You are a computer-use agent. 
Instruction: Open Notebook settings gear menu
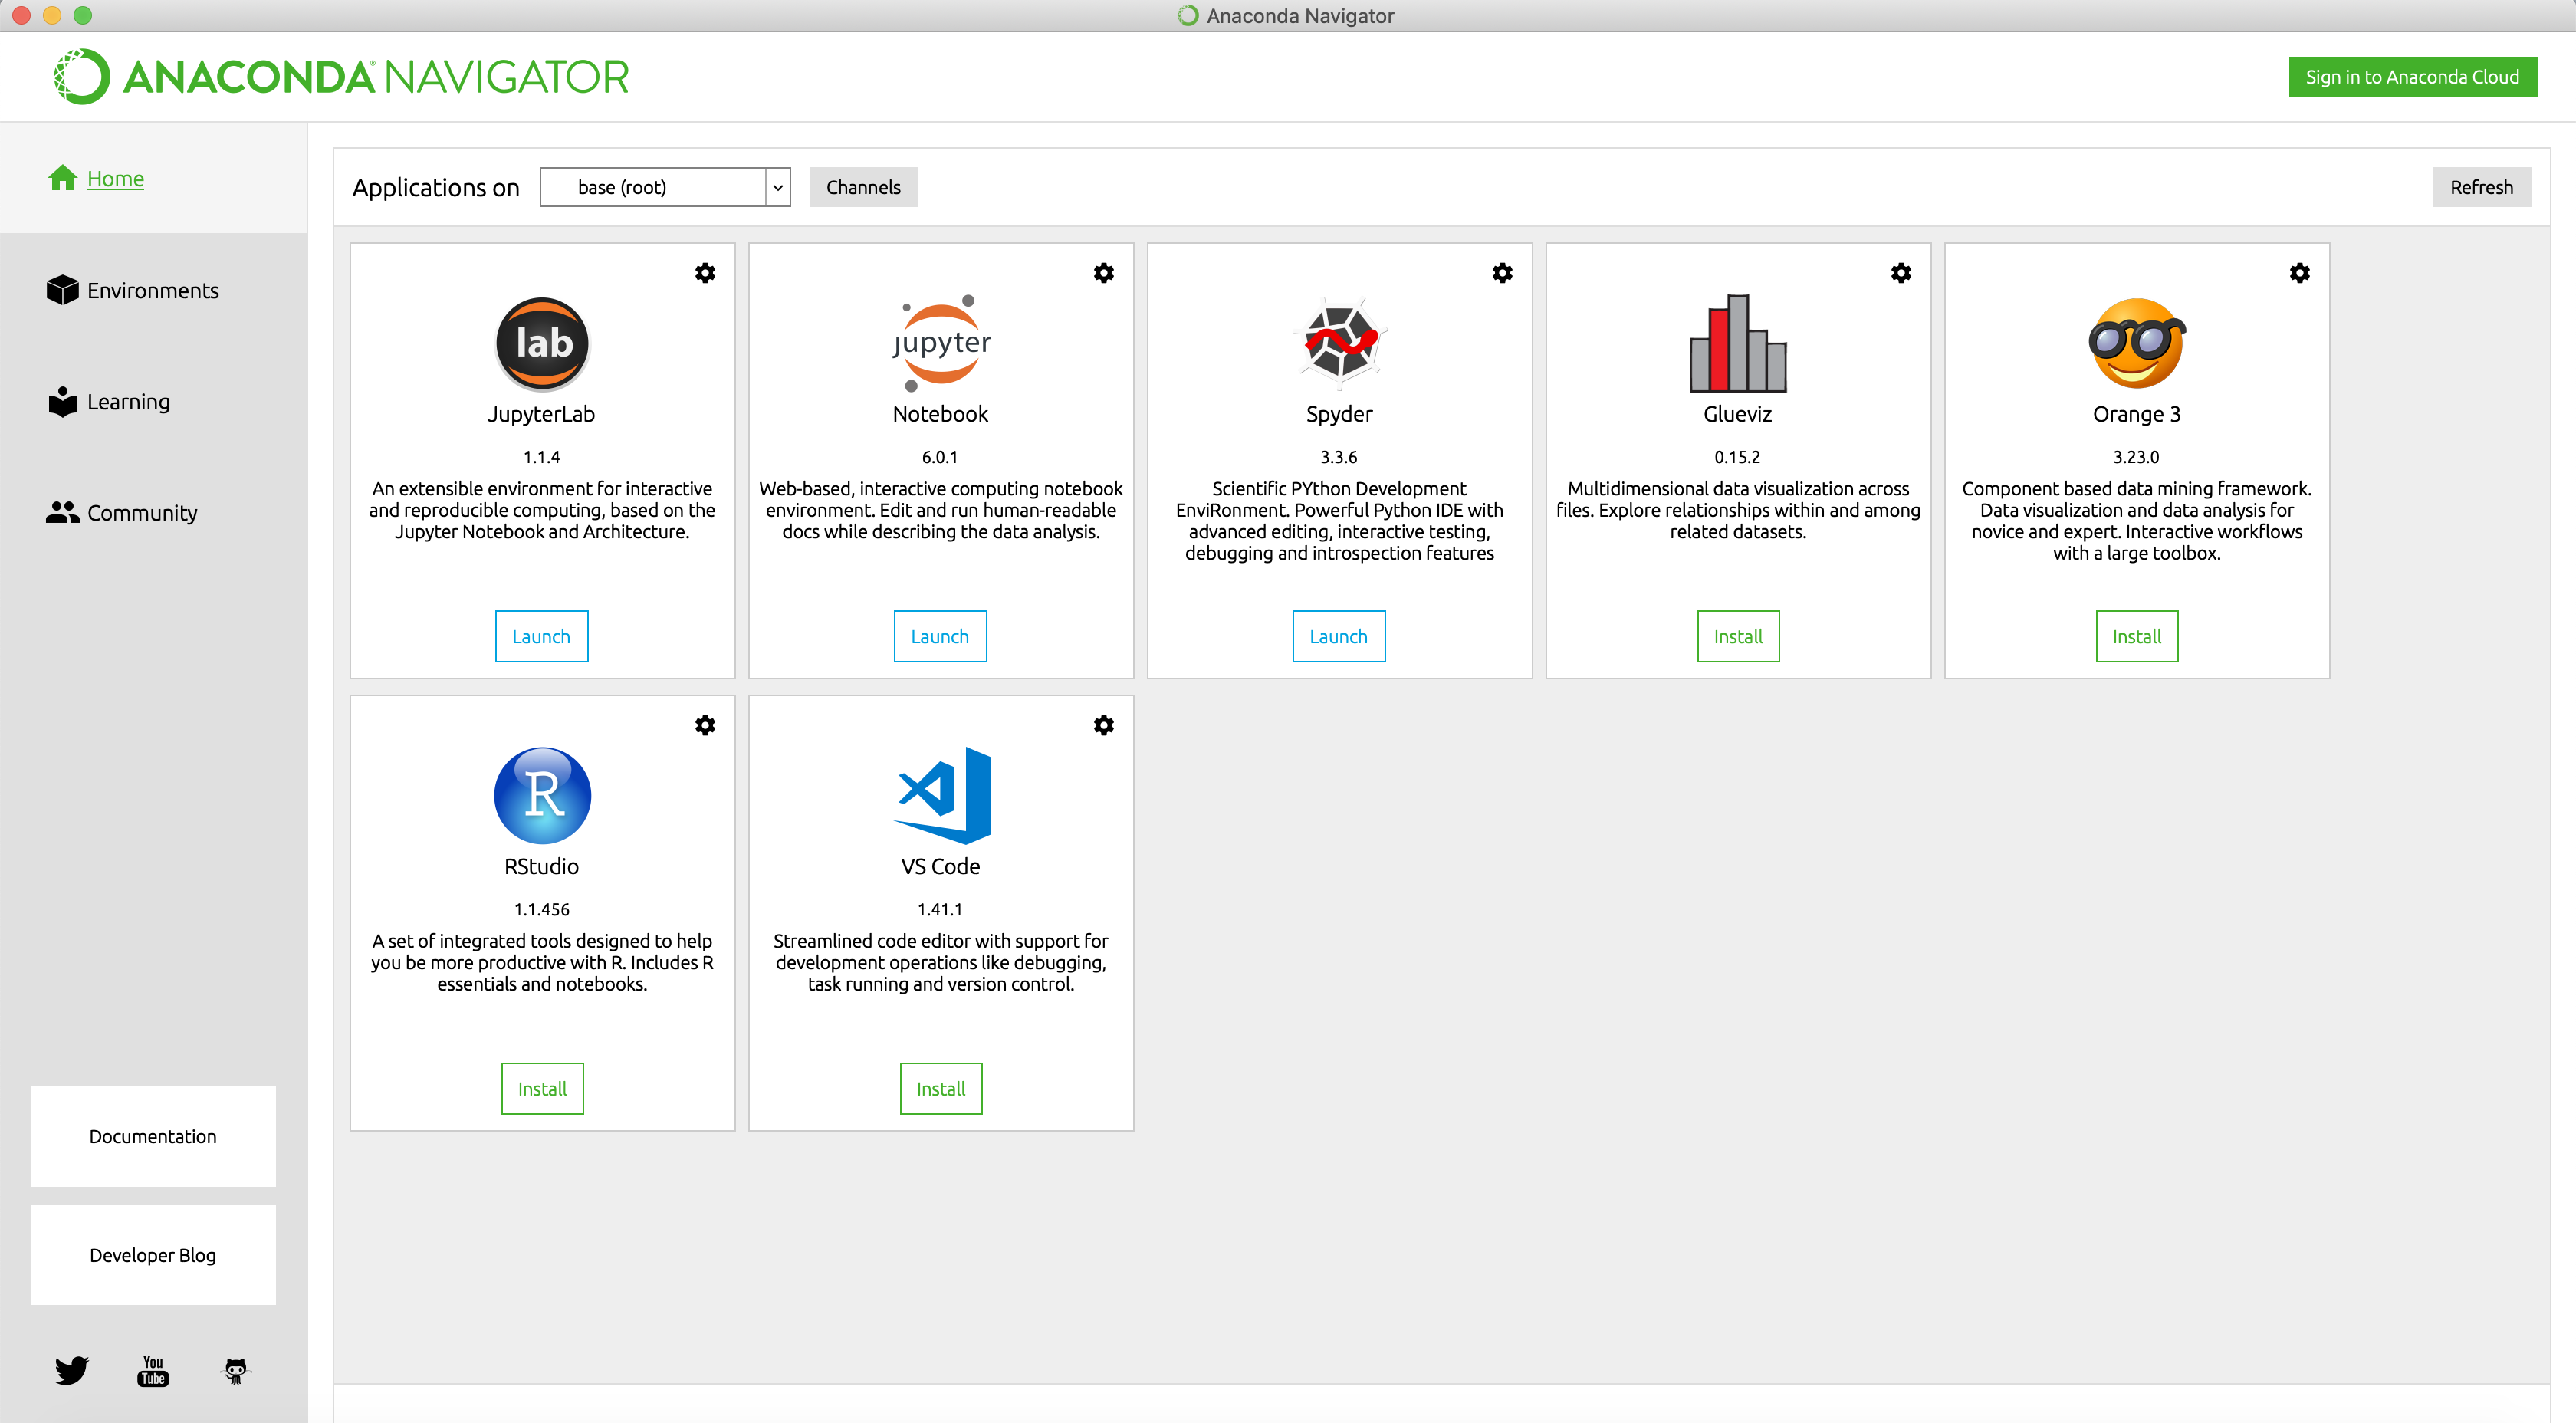click(1104, 273)
